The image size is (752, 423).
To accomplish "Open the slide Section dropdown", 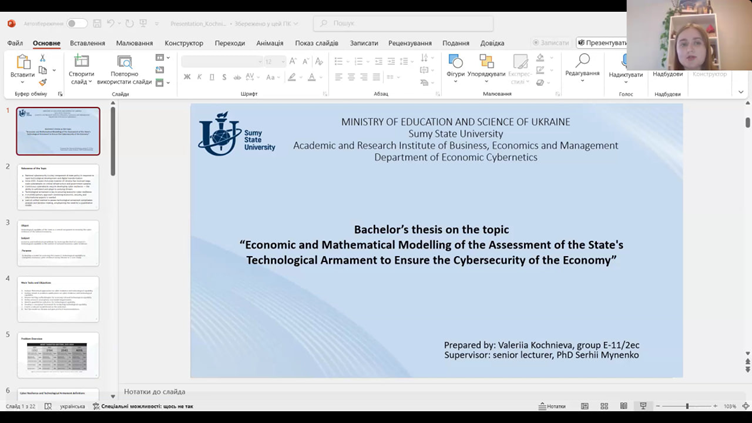I will (163, 82).
